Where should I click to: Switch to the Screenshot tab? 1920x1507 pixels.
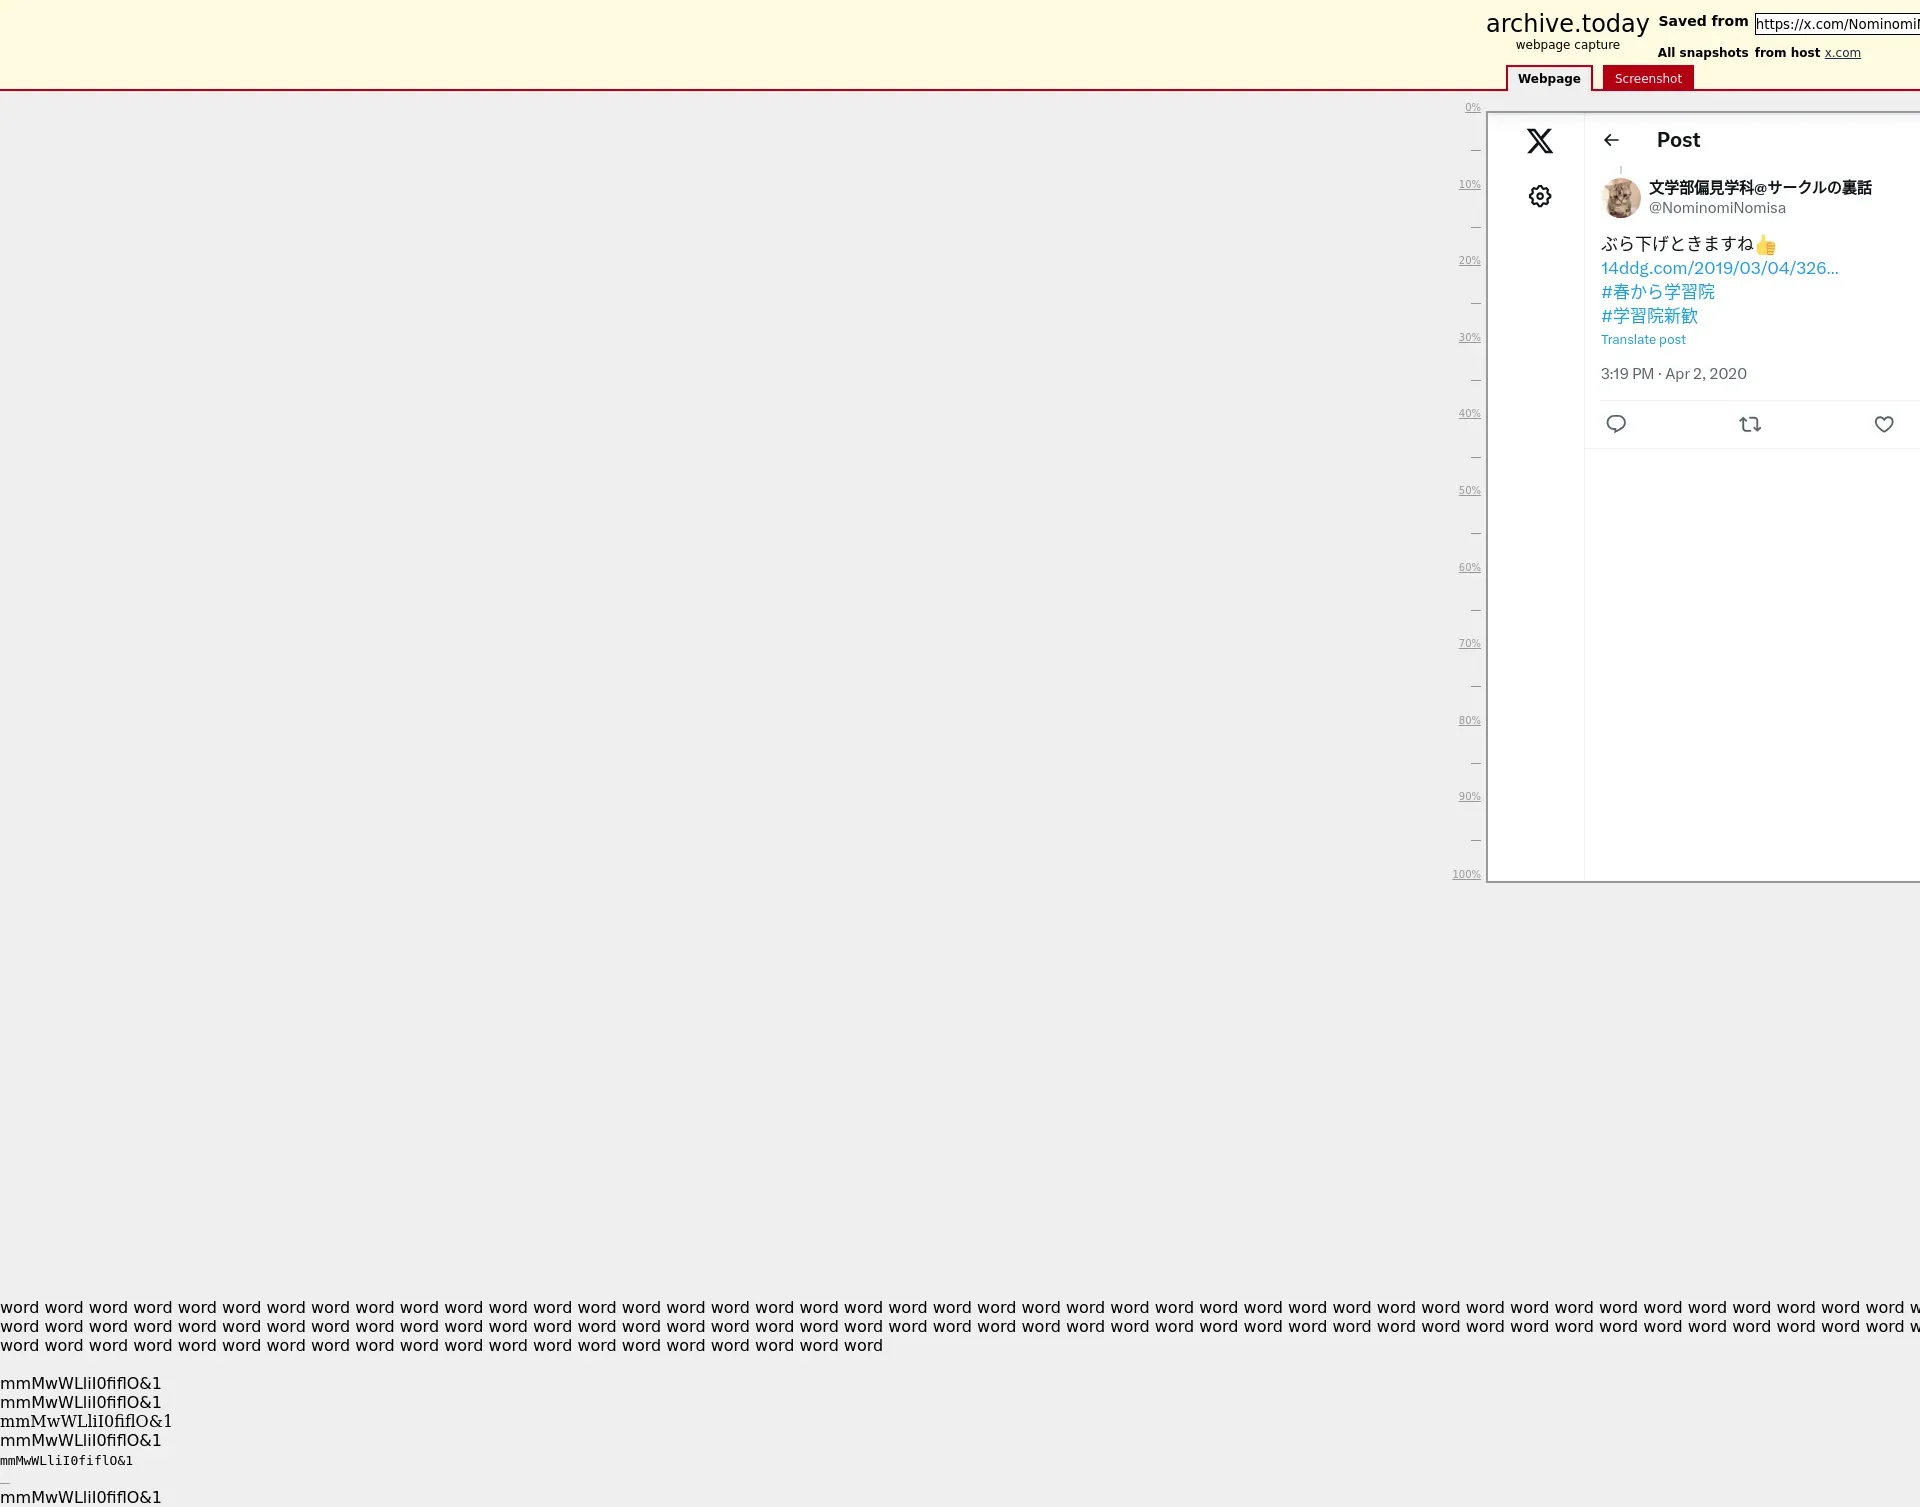pyautogui.click(x=1647, y=78)
